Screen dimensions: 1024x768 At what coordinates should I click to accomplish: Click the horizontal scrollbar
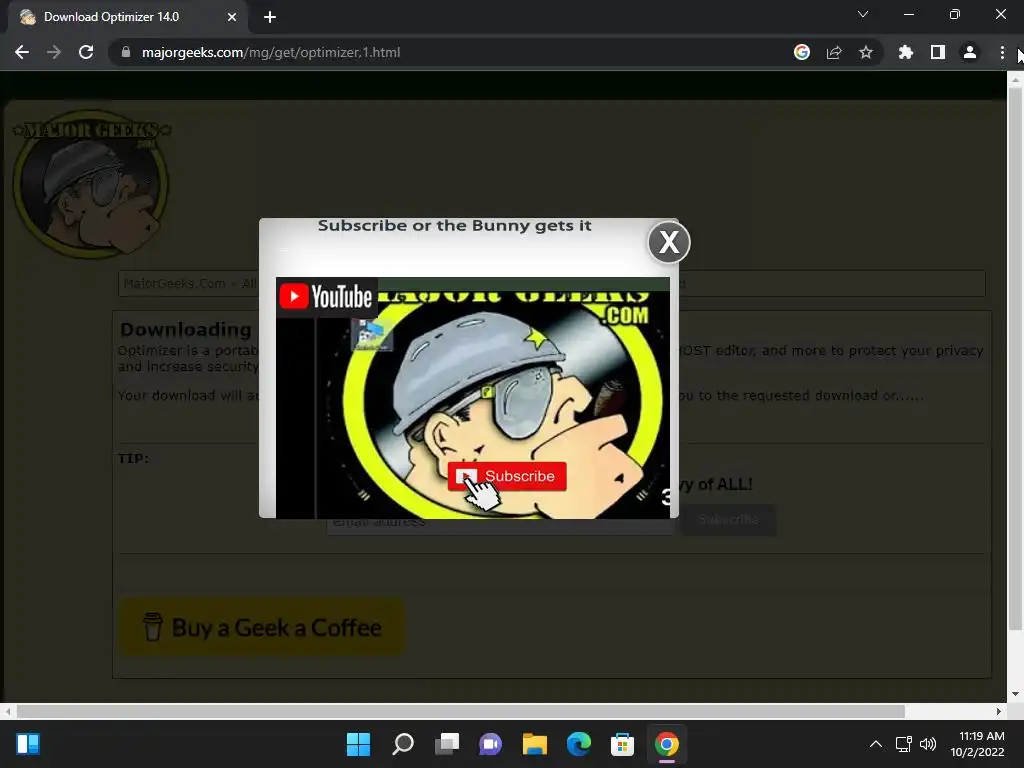click(x=460, y=711)
